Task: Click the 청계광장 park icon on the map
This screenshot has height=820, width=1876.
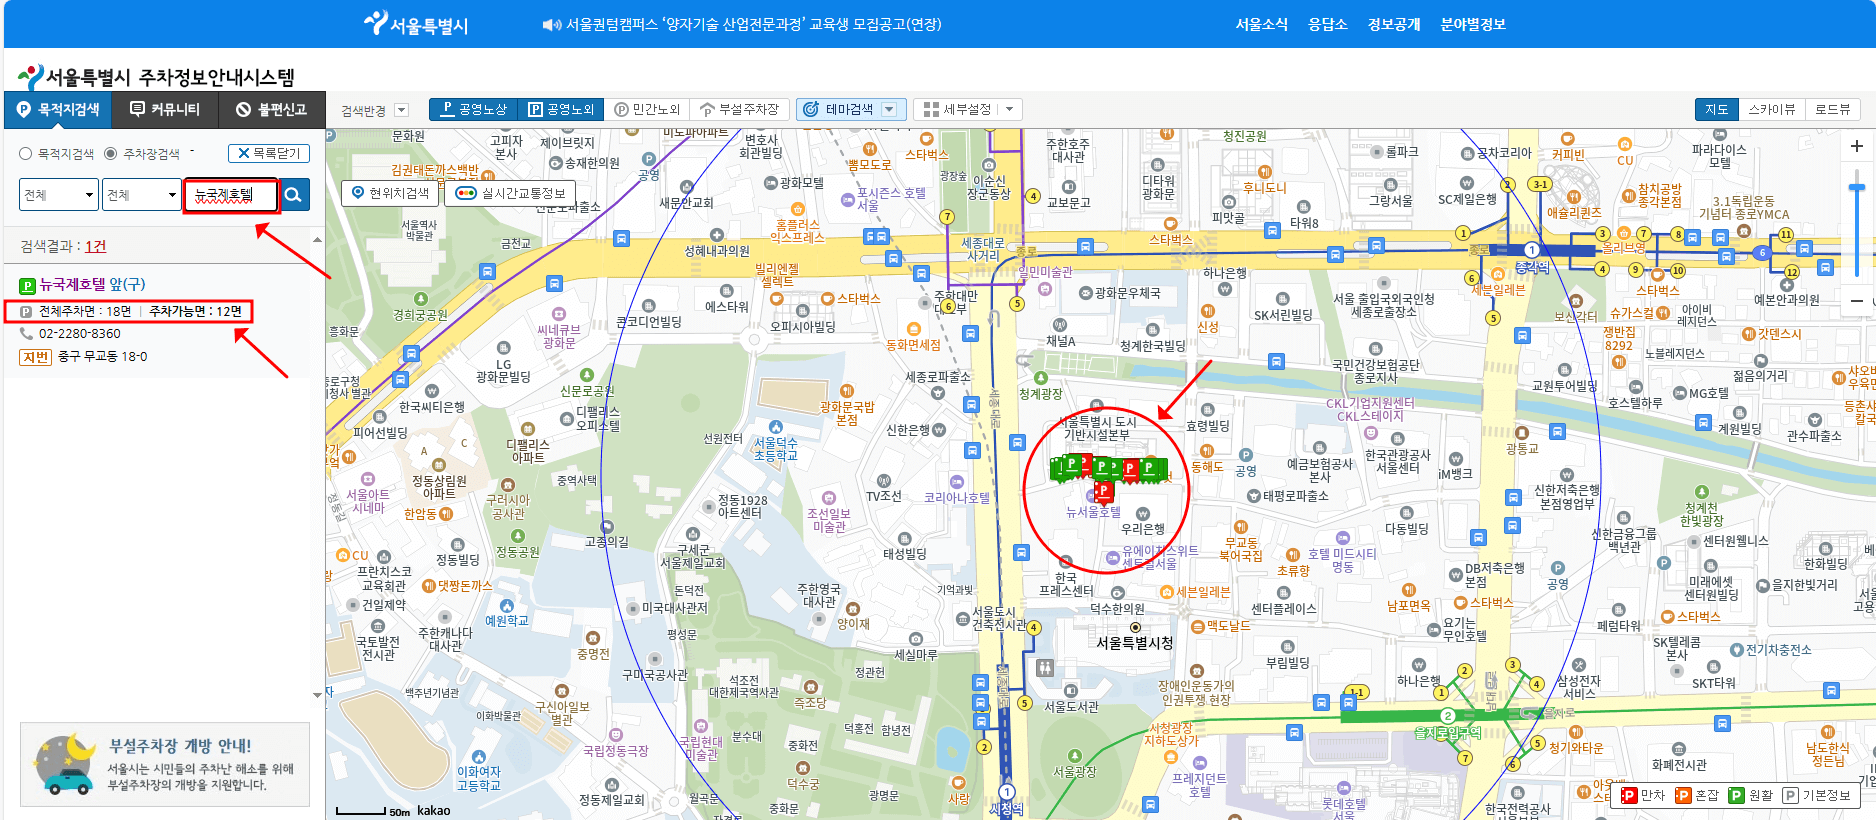Action: 1041,378
